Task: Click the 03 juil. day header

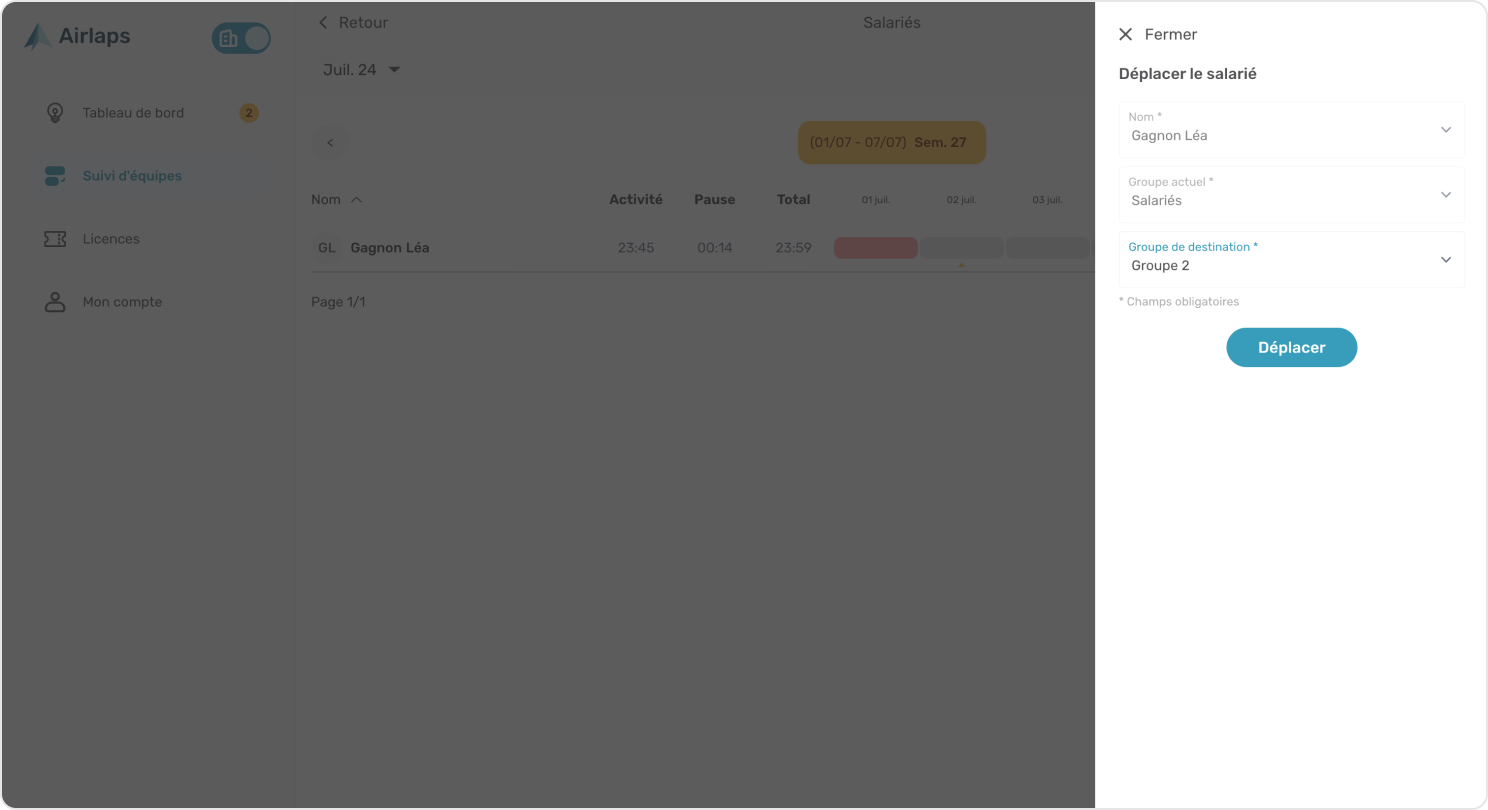Action: [1047, 200]
